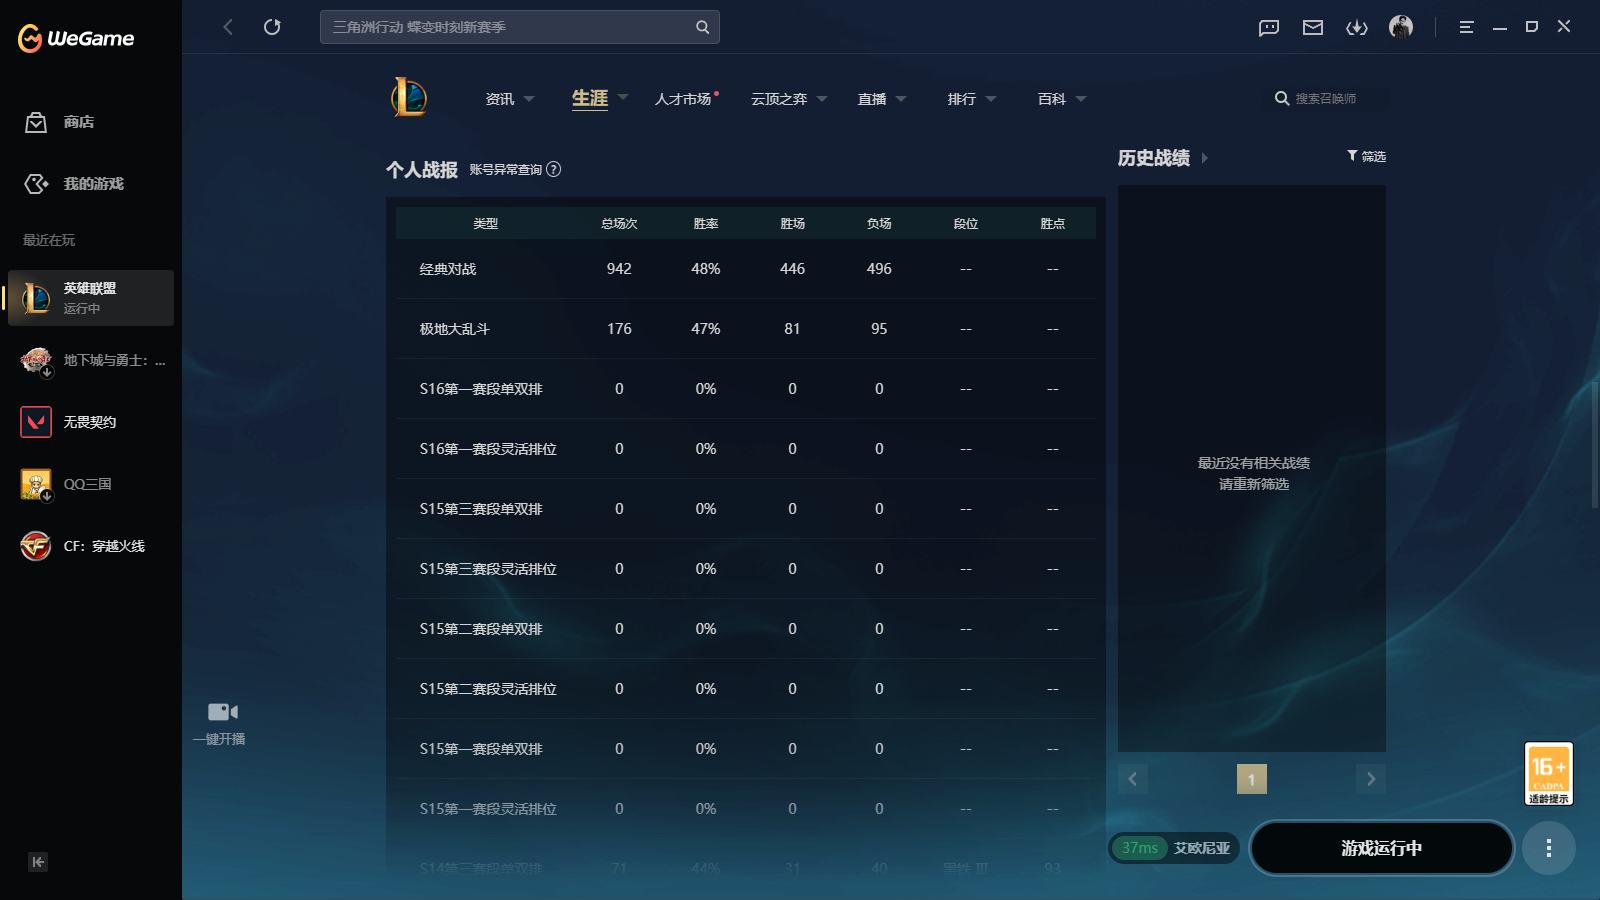Click the WeGame logo
The image size is (1600, 900).
(x=76, y=38)
